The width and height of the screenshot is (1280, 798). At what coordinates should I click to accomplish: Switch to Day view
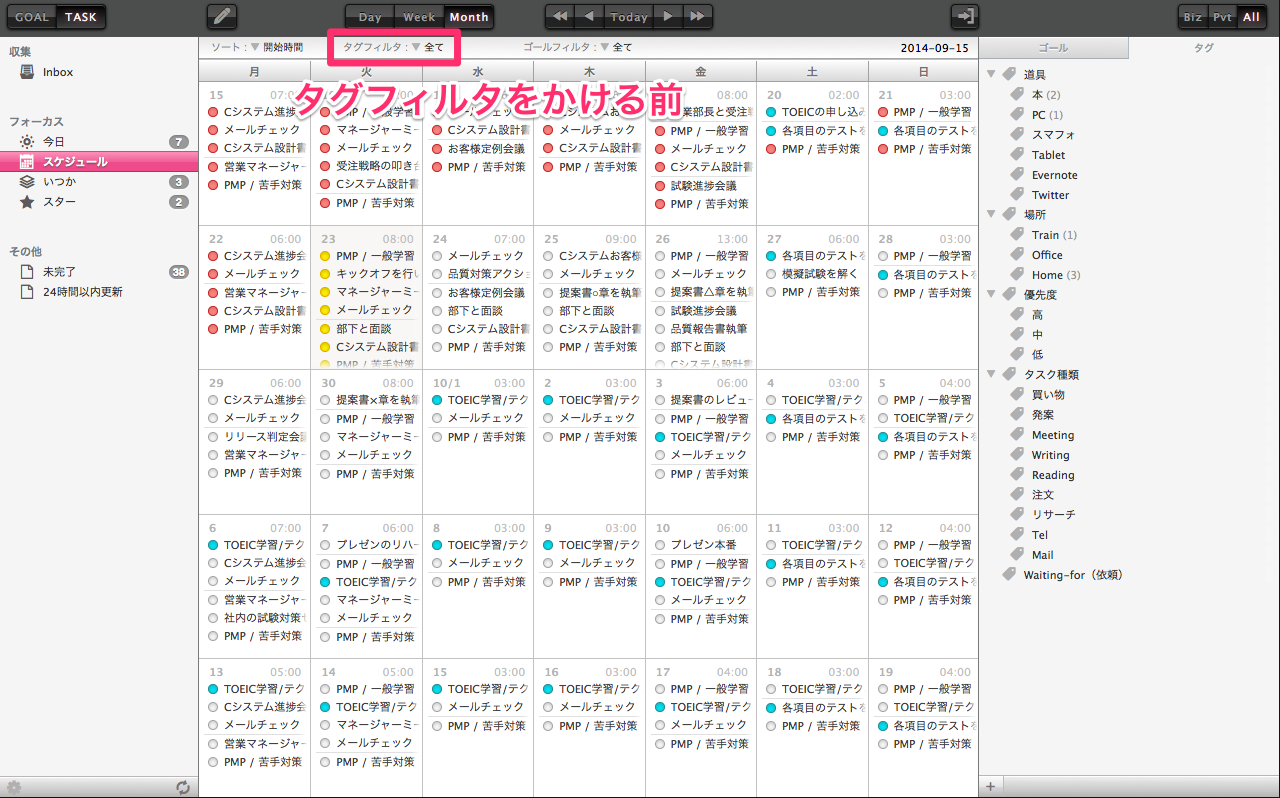click(370, 17)
